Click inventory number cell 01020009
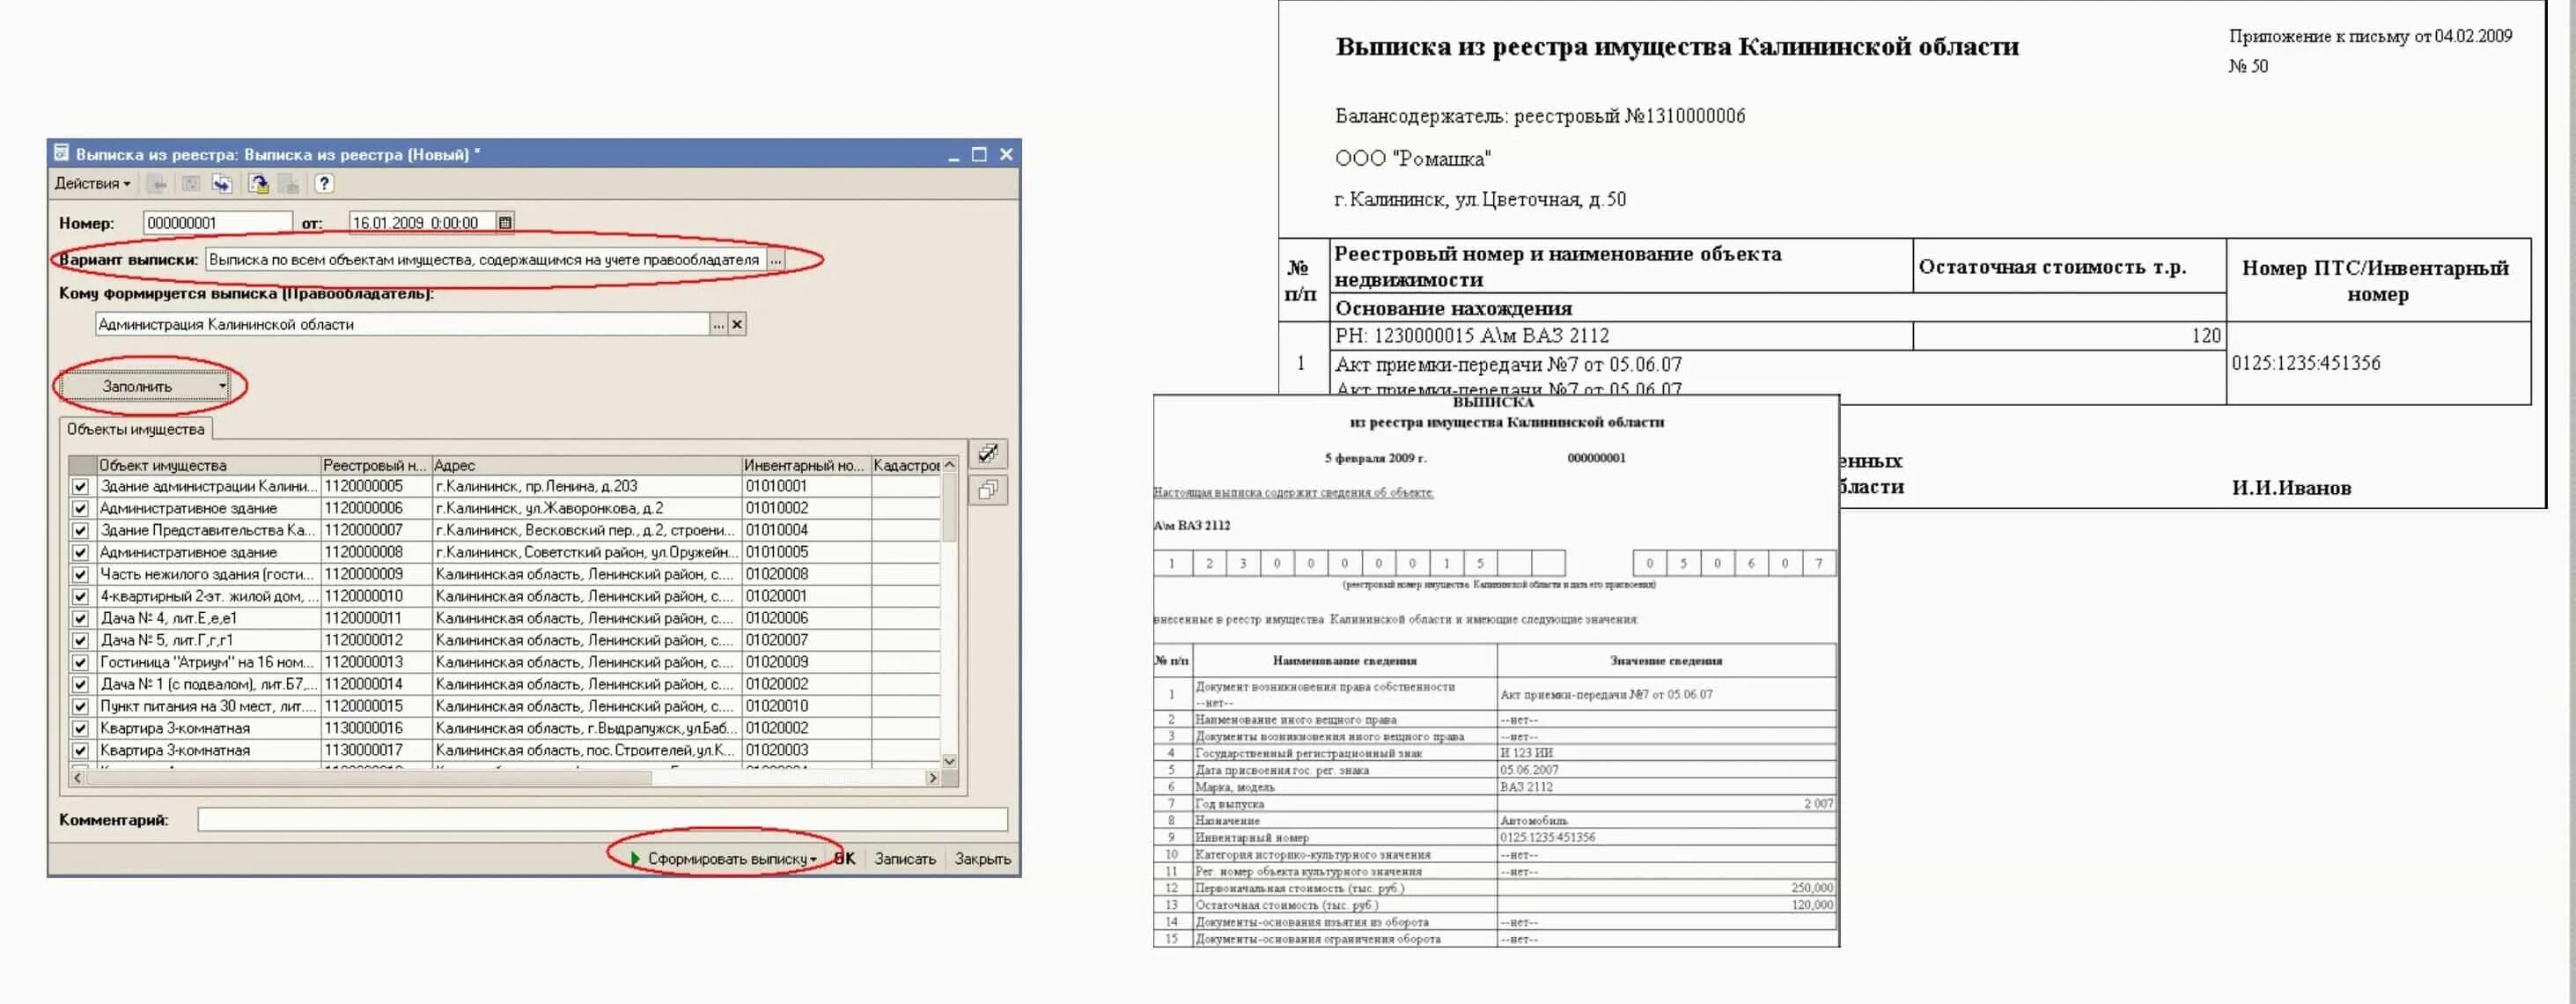Screen dimensions: 2576x1004 click(806, 662)
